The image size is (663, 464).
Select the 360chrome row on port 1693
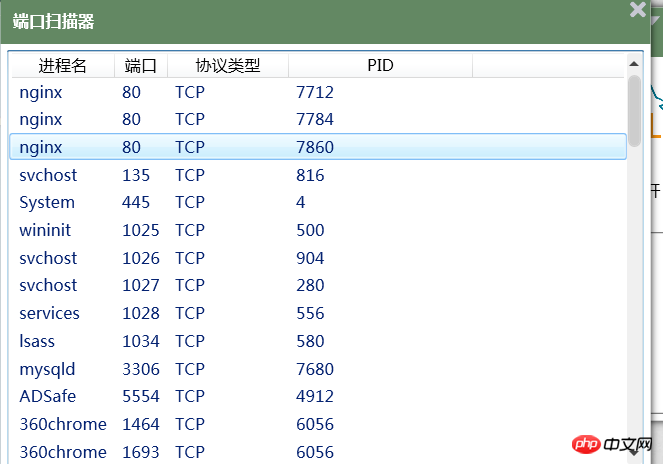coord(318,452)
